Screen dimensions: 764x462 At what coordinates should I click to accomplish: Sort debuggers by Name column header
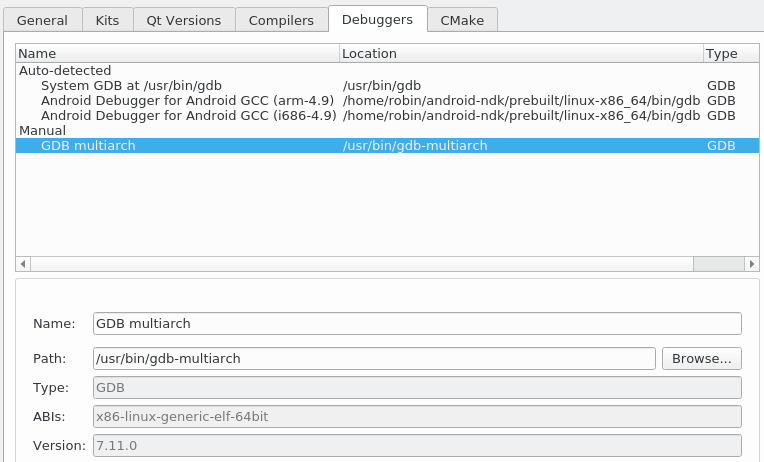point(177,53)
